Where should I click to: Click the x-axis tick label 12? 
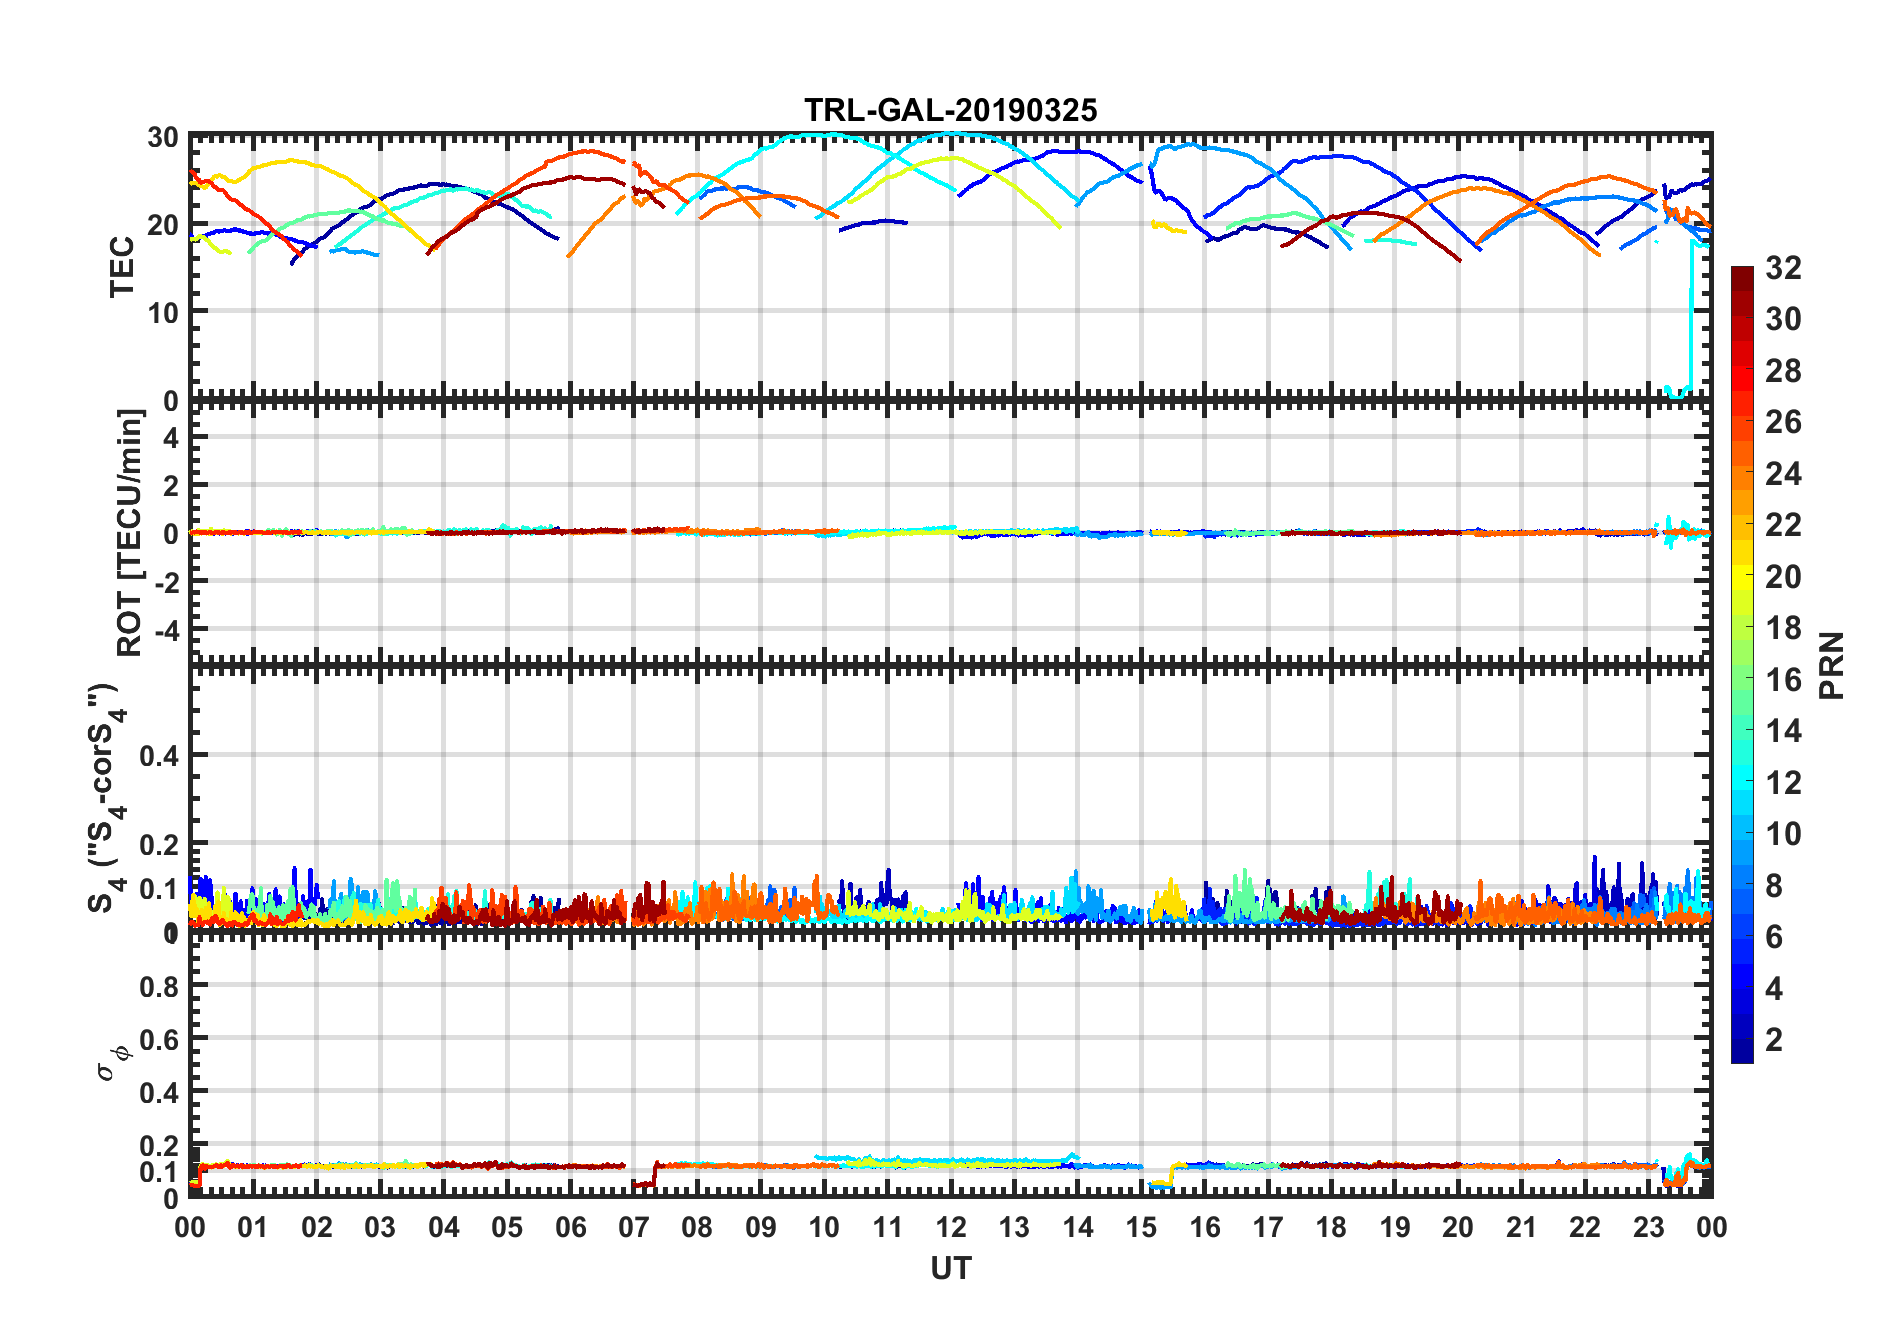(x=950, y=1228)
